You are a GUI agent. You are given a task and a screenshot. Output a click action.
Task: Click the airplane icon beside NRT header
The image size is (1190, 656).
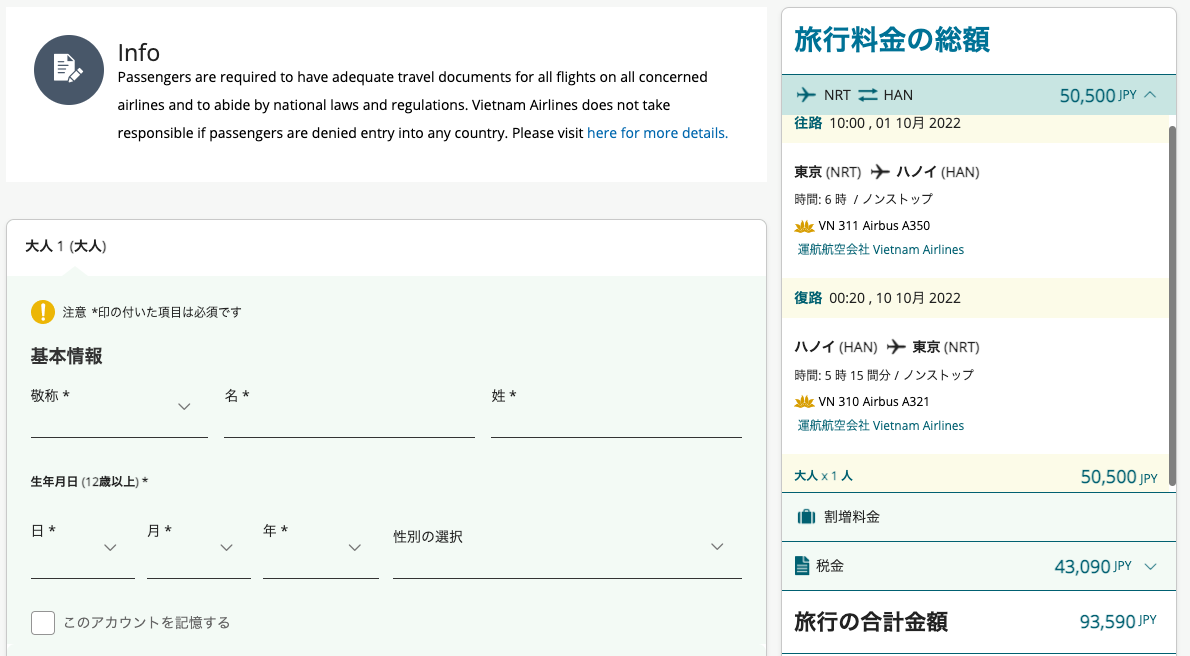click(x=806, y=95)
